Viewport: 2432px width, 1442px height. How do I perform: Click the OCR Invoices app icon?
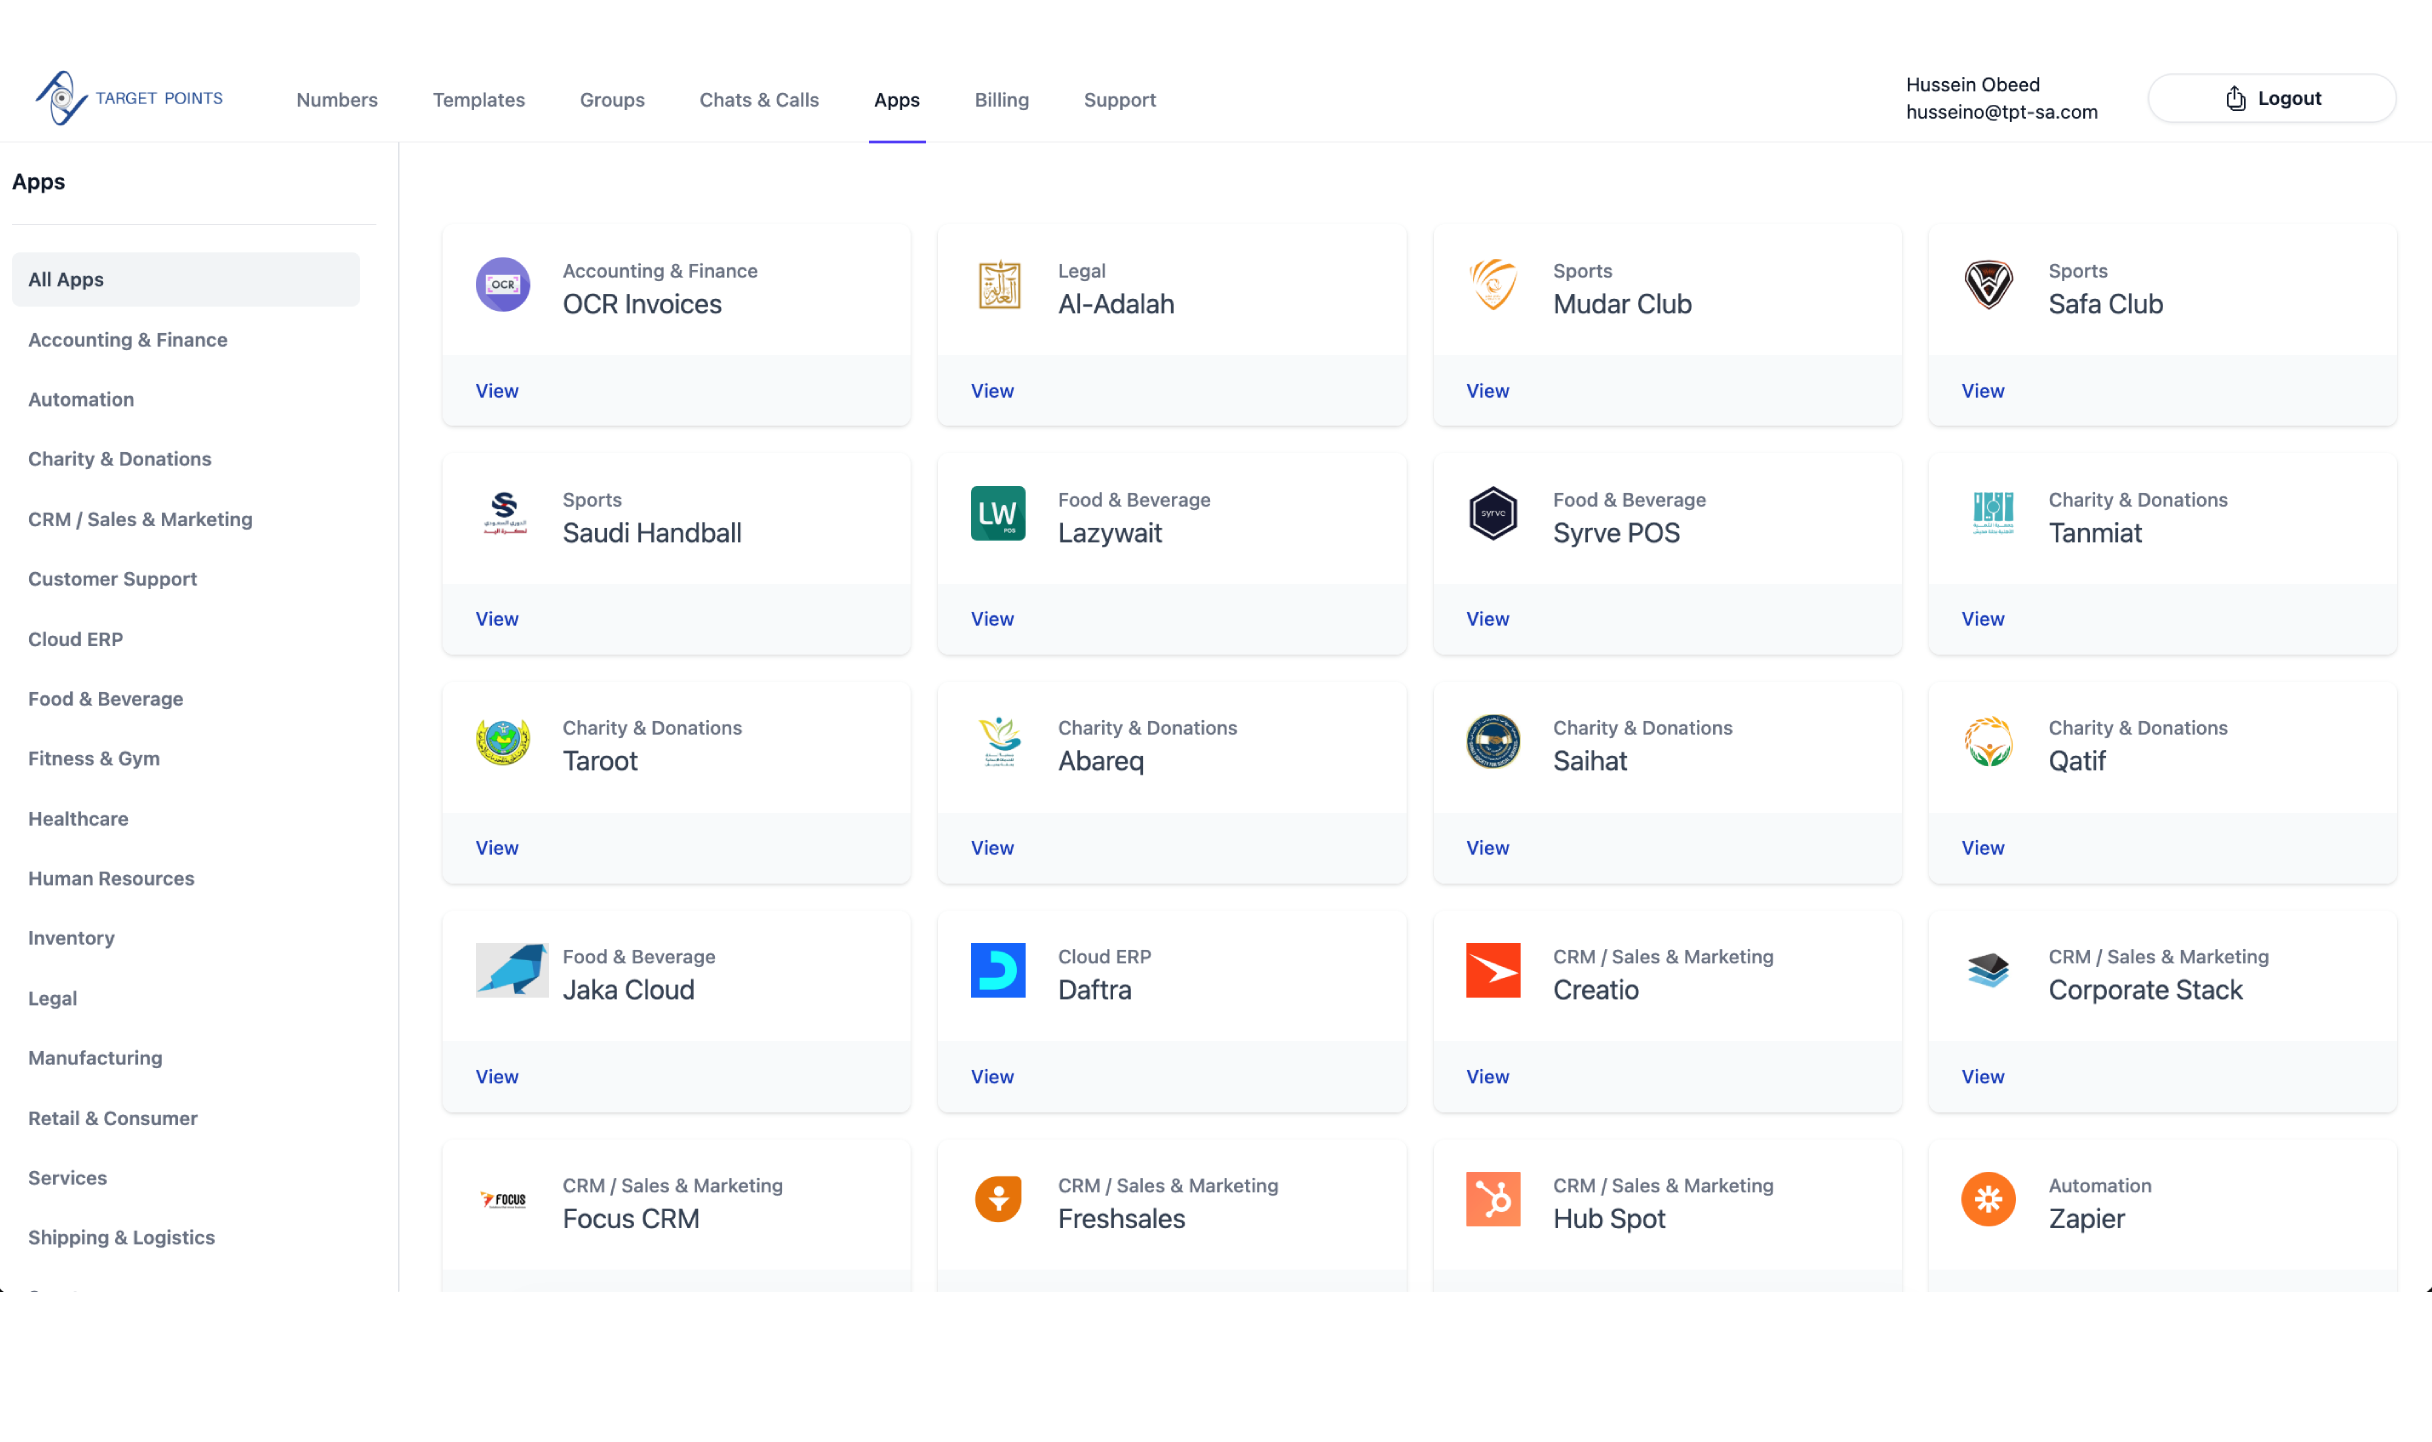click(x=502, y=285)
